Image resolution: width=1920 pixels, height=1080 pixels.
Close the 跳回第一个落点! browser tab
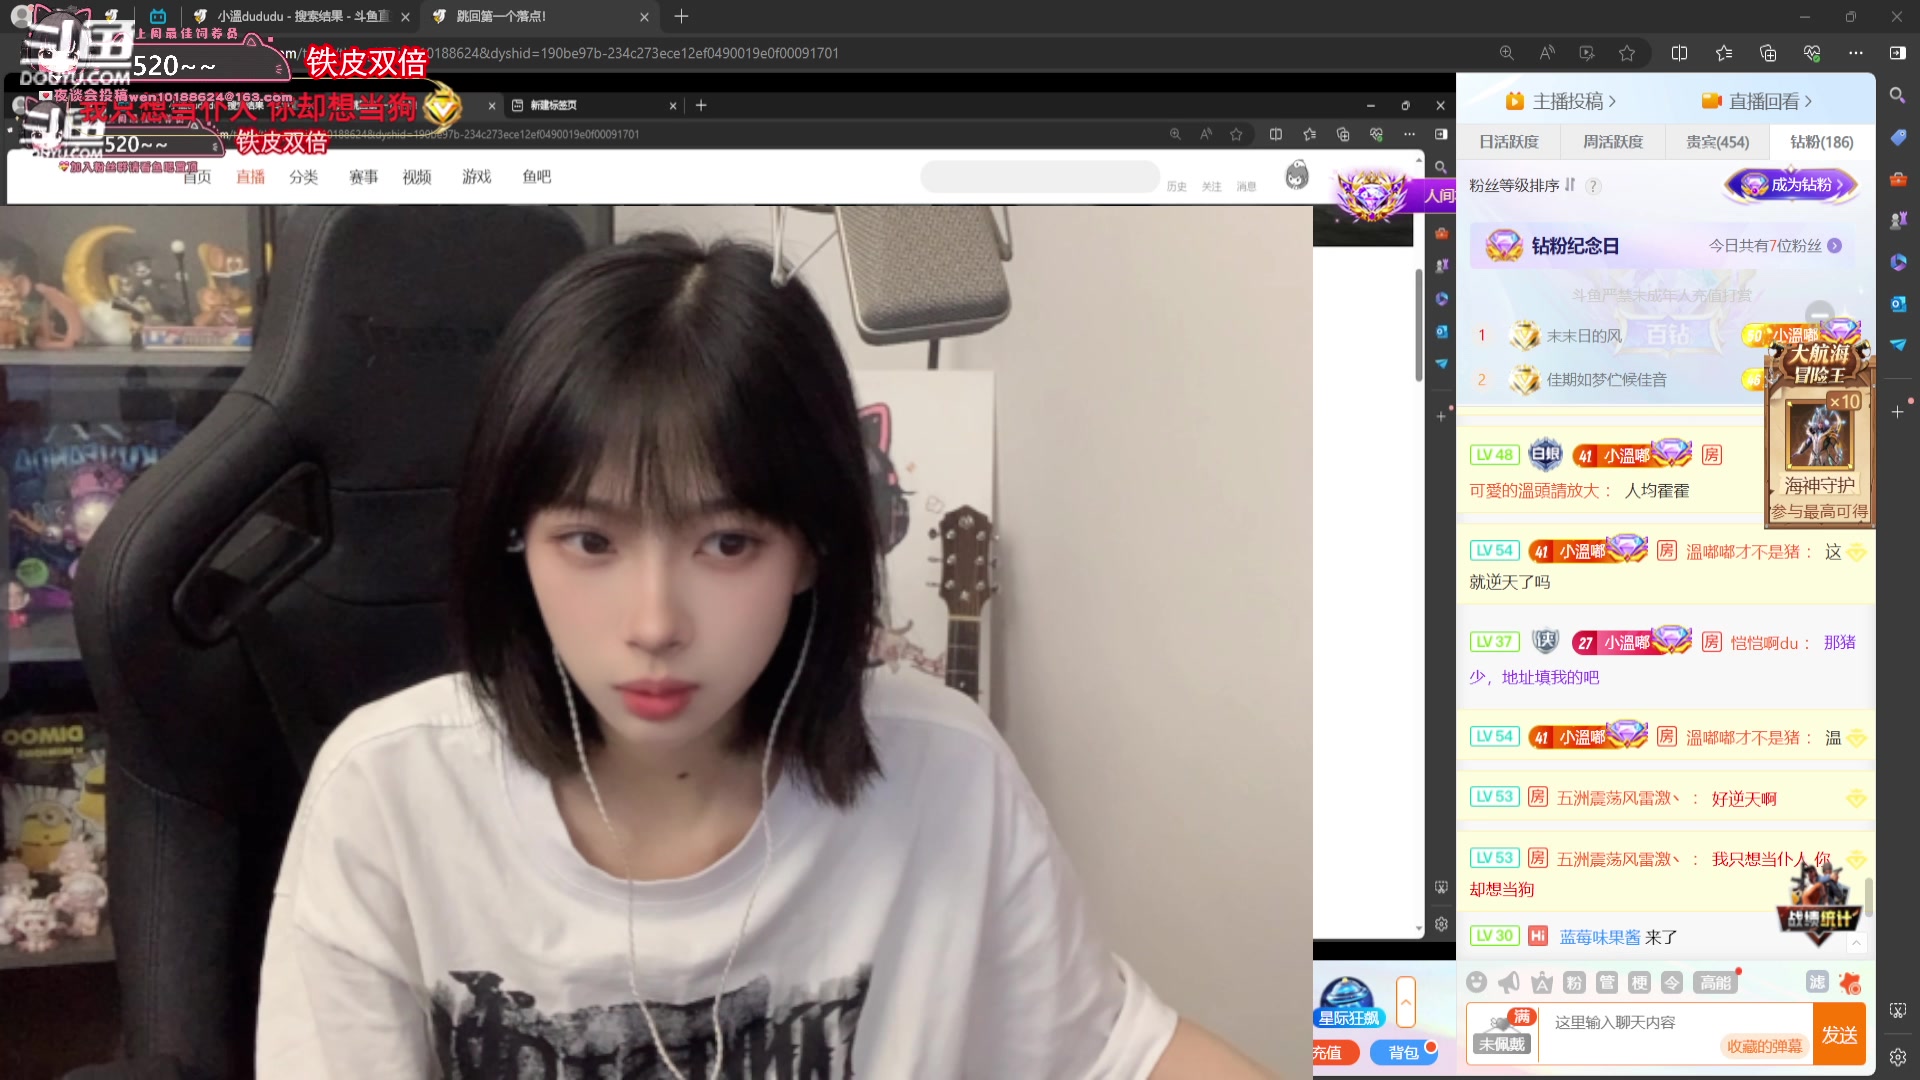(644, 17)
